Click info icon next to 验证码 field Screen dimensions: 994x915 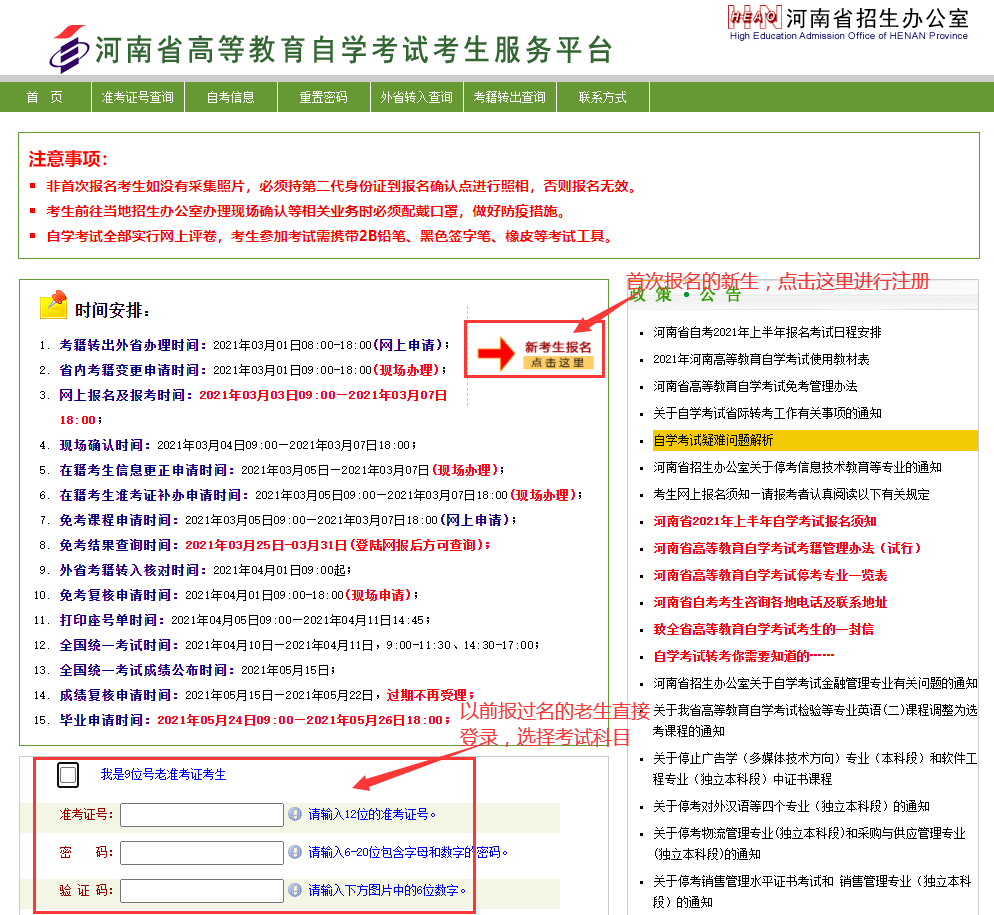click(295, 890)
